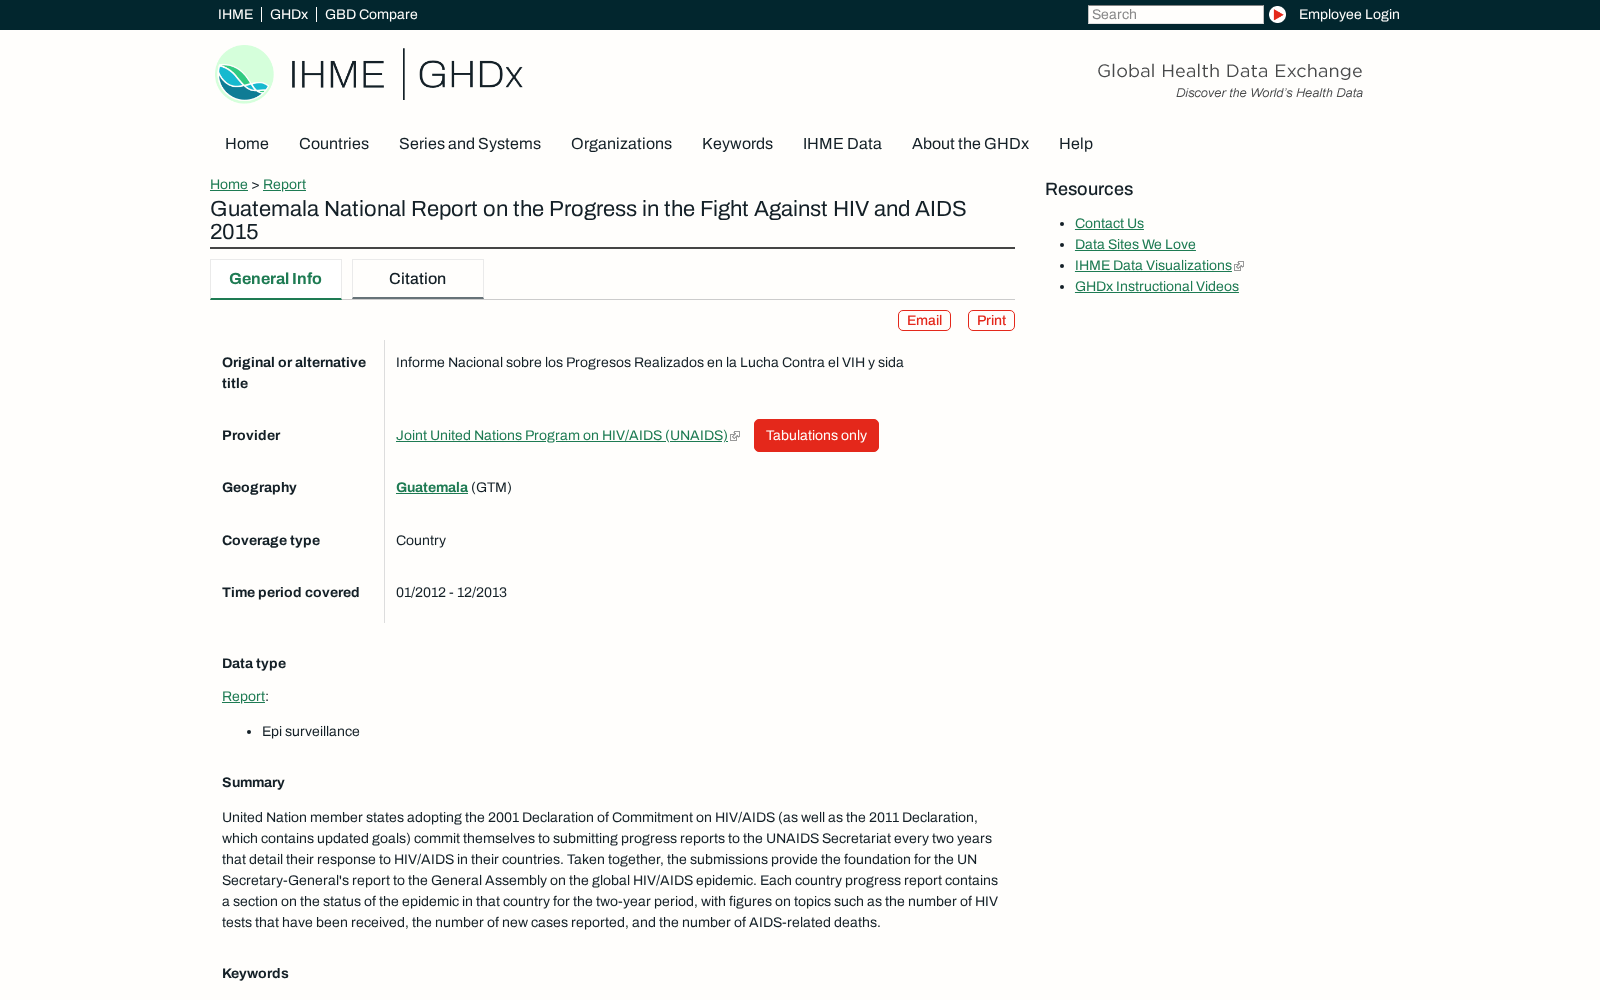
Task: Select the General Info tab
Action: 275,279
